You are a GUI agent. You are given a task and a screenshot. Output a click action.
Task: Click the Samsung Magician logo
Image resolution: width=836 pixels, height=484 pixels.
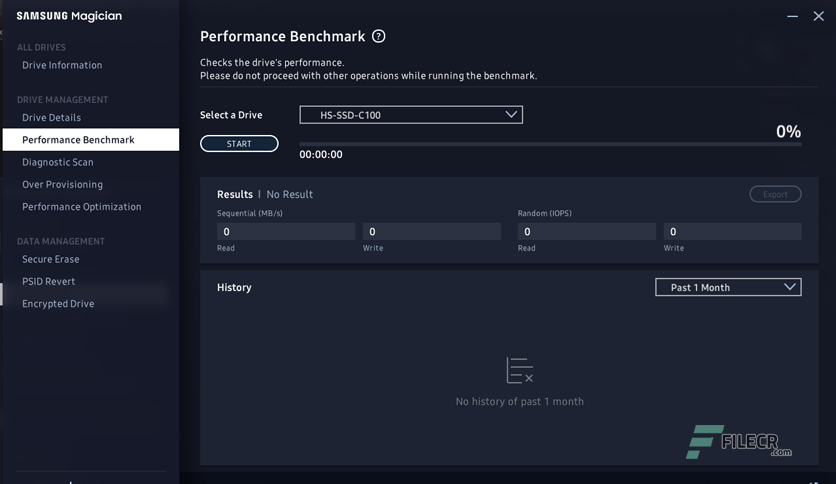[69, 16]
